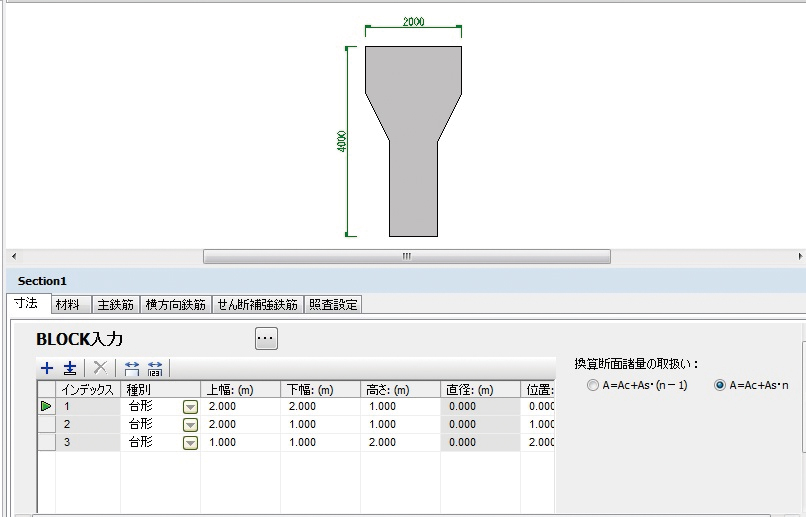
Task: Click 上幅 cell of row 1
Action: pos(240,407)
